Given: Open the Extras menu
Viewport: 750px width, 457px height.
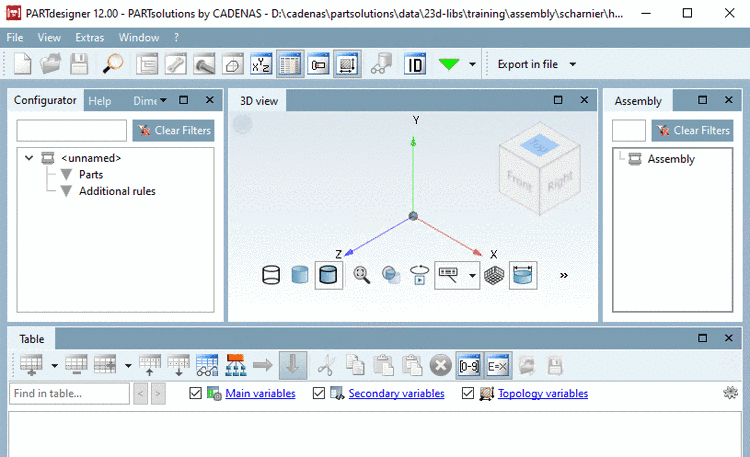Looking at the screenshot, I should [89, 37].
